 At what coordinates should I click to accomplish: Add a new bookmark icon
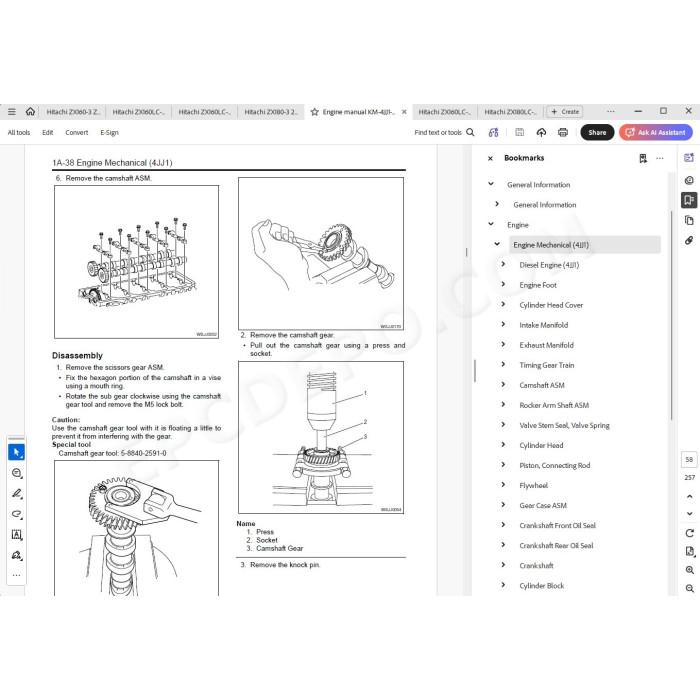coord(643,158)
